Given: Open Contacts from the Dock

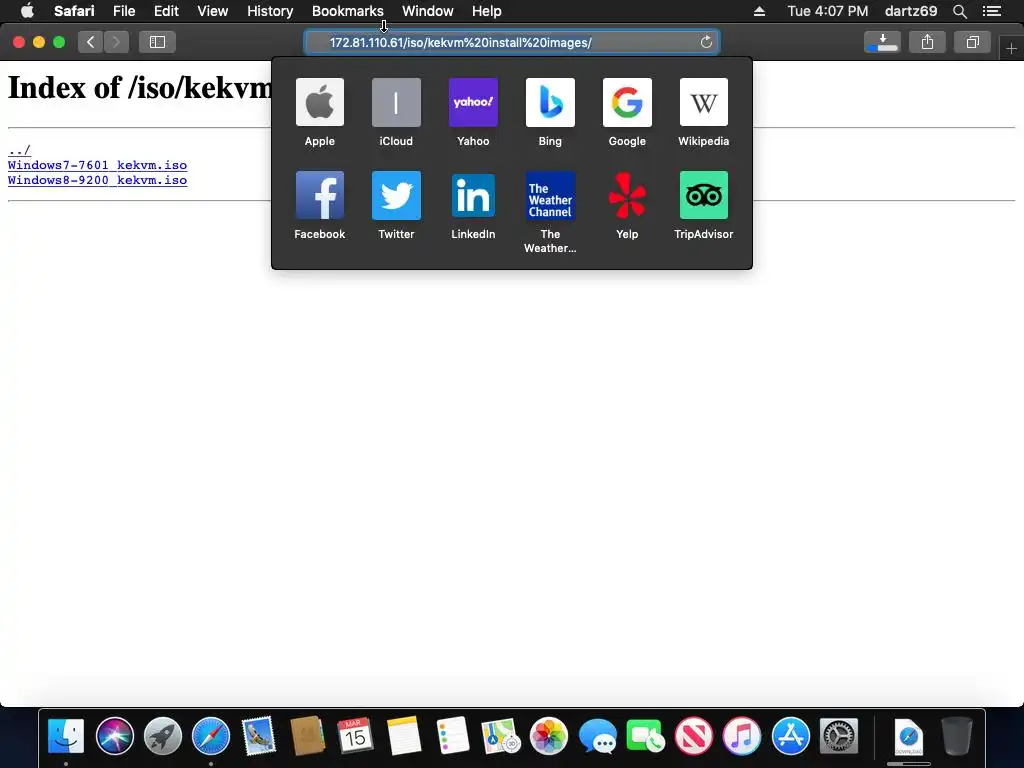Looking at the screenshot, I should click(308, 736).
